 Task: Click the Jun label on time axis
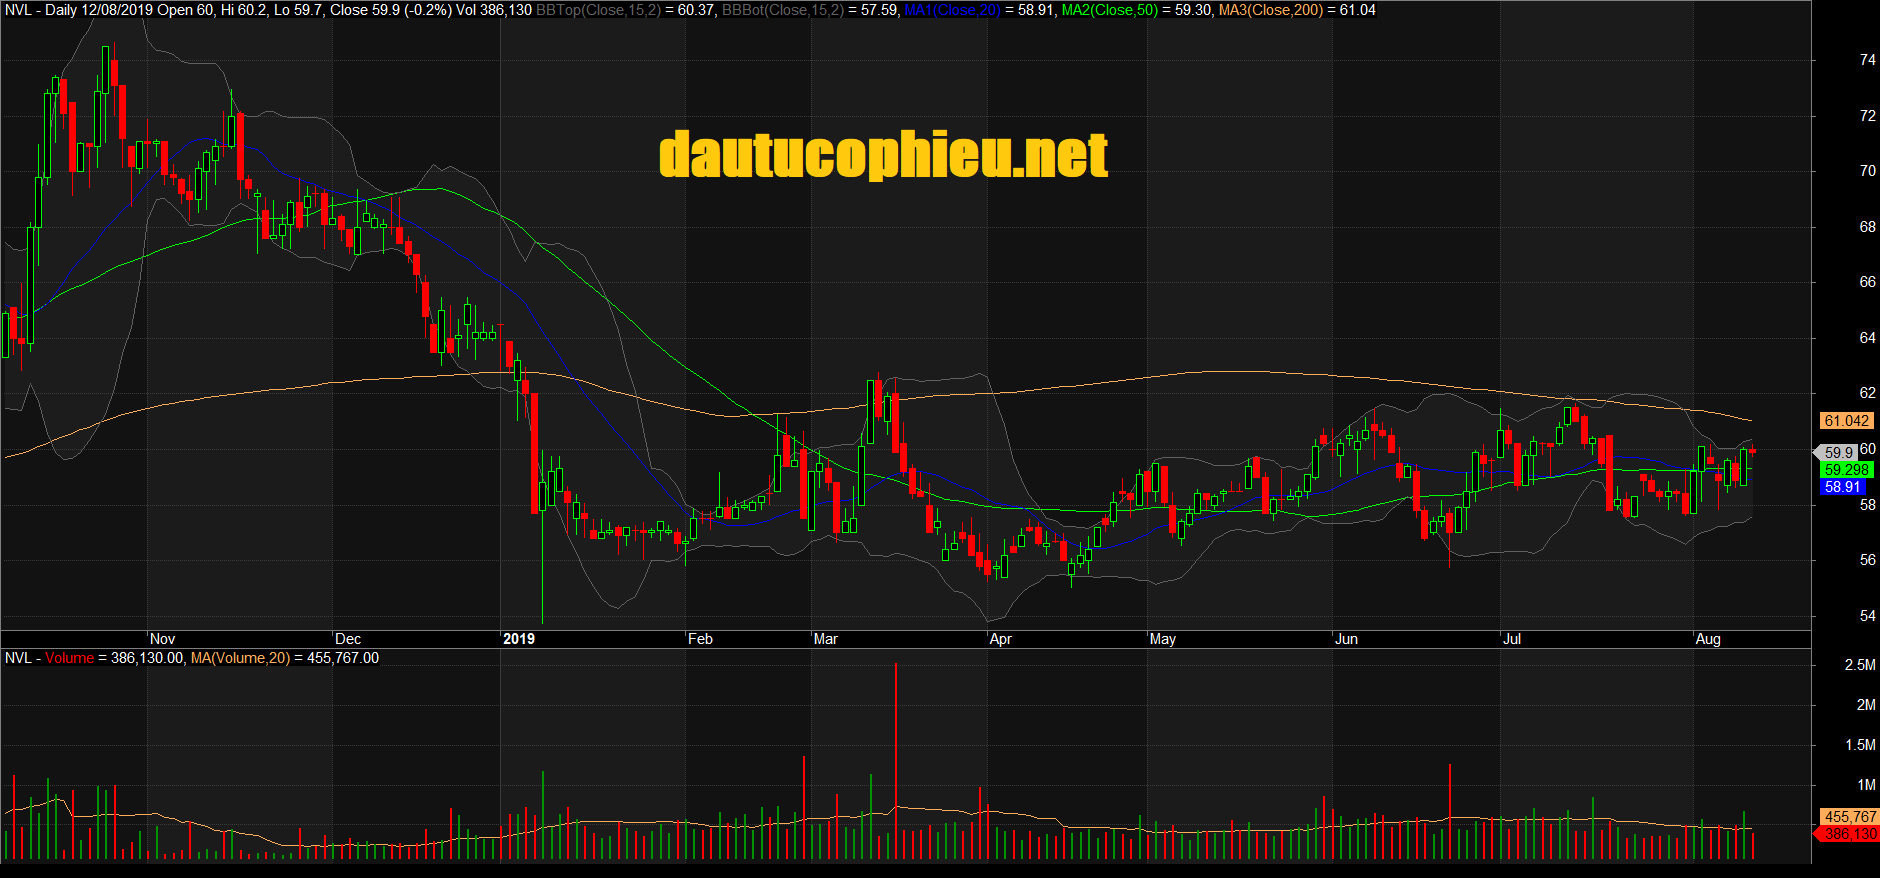[x=1346, y=639]
